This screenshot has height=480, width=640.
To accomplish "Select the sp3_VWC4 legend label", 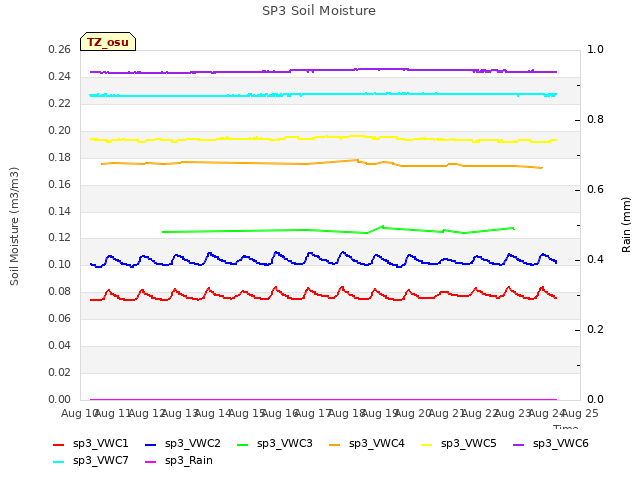I will pyautogui.click(x=376, y=444).
